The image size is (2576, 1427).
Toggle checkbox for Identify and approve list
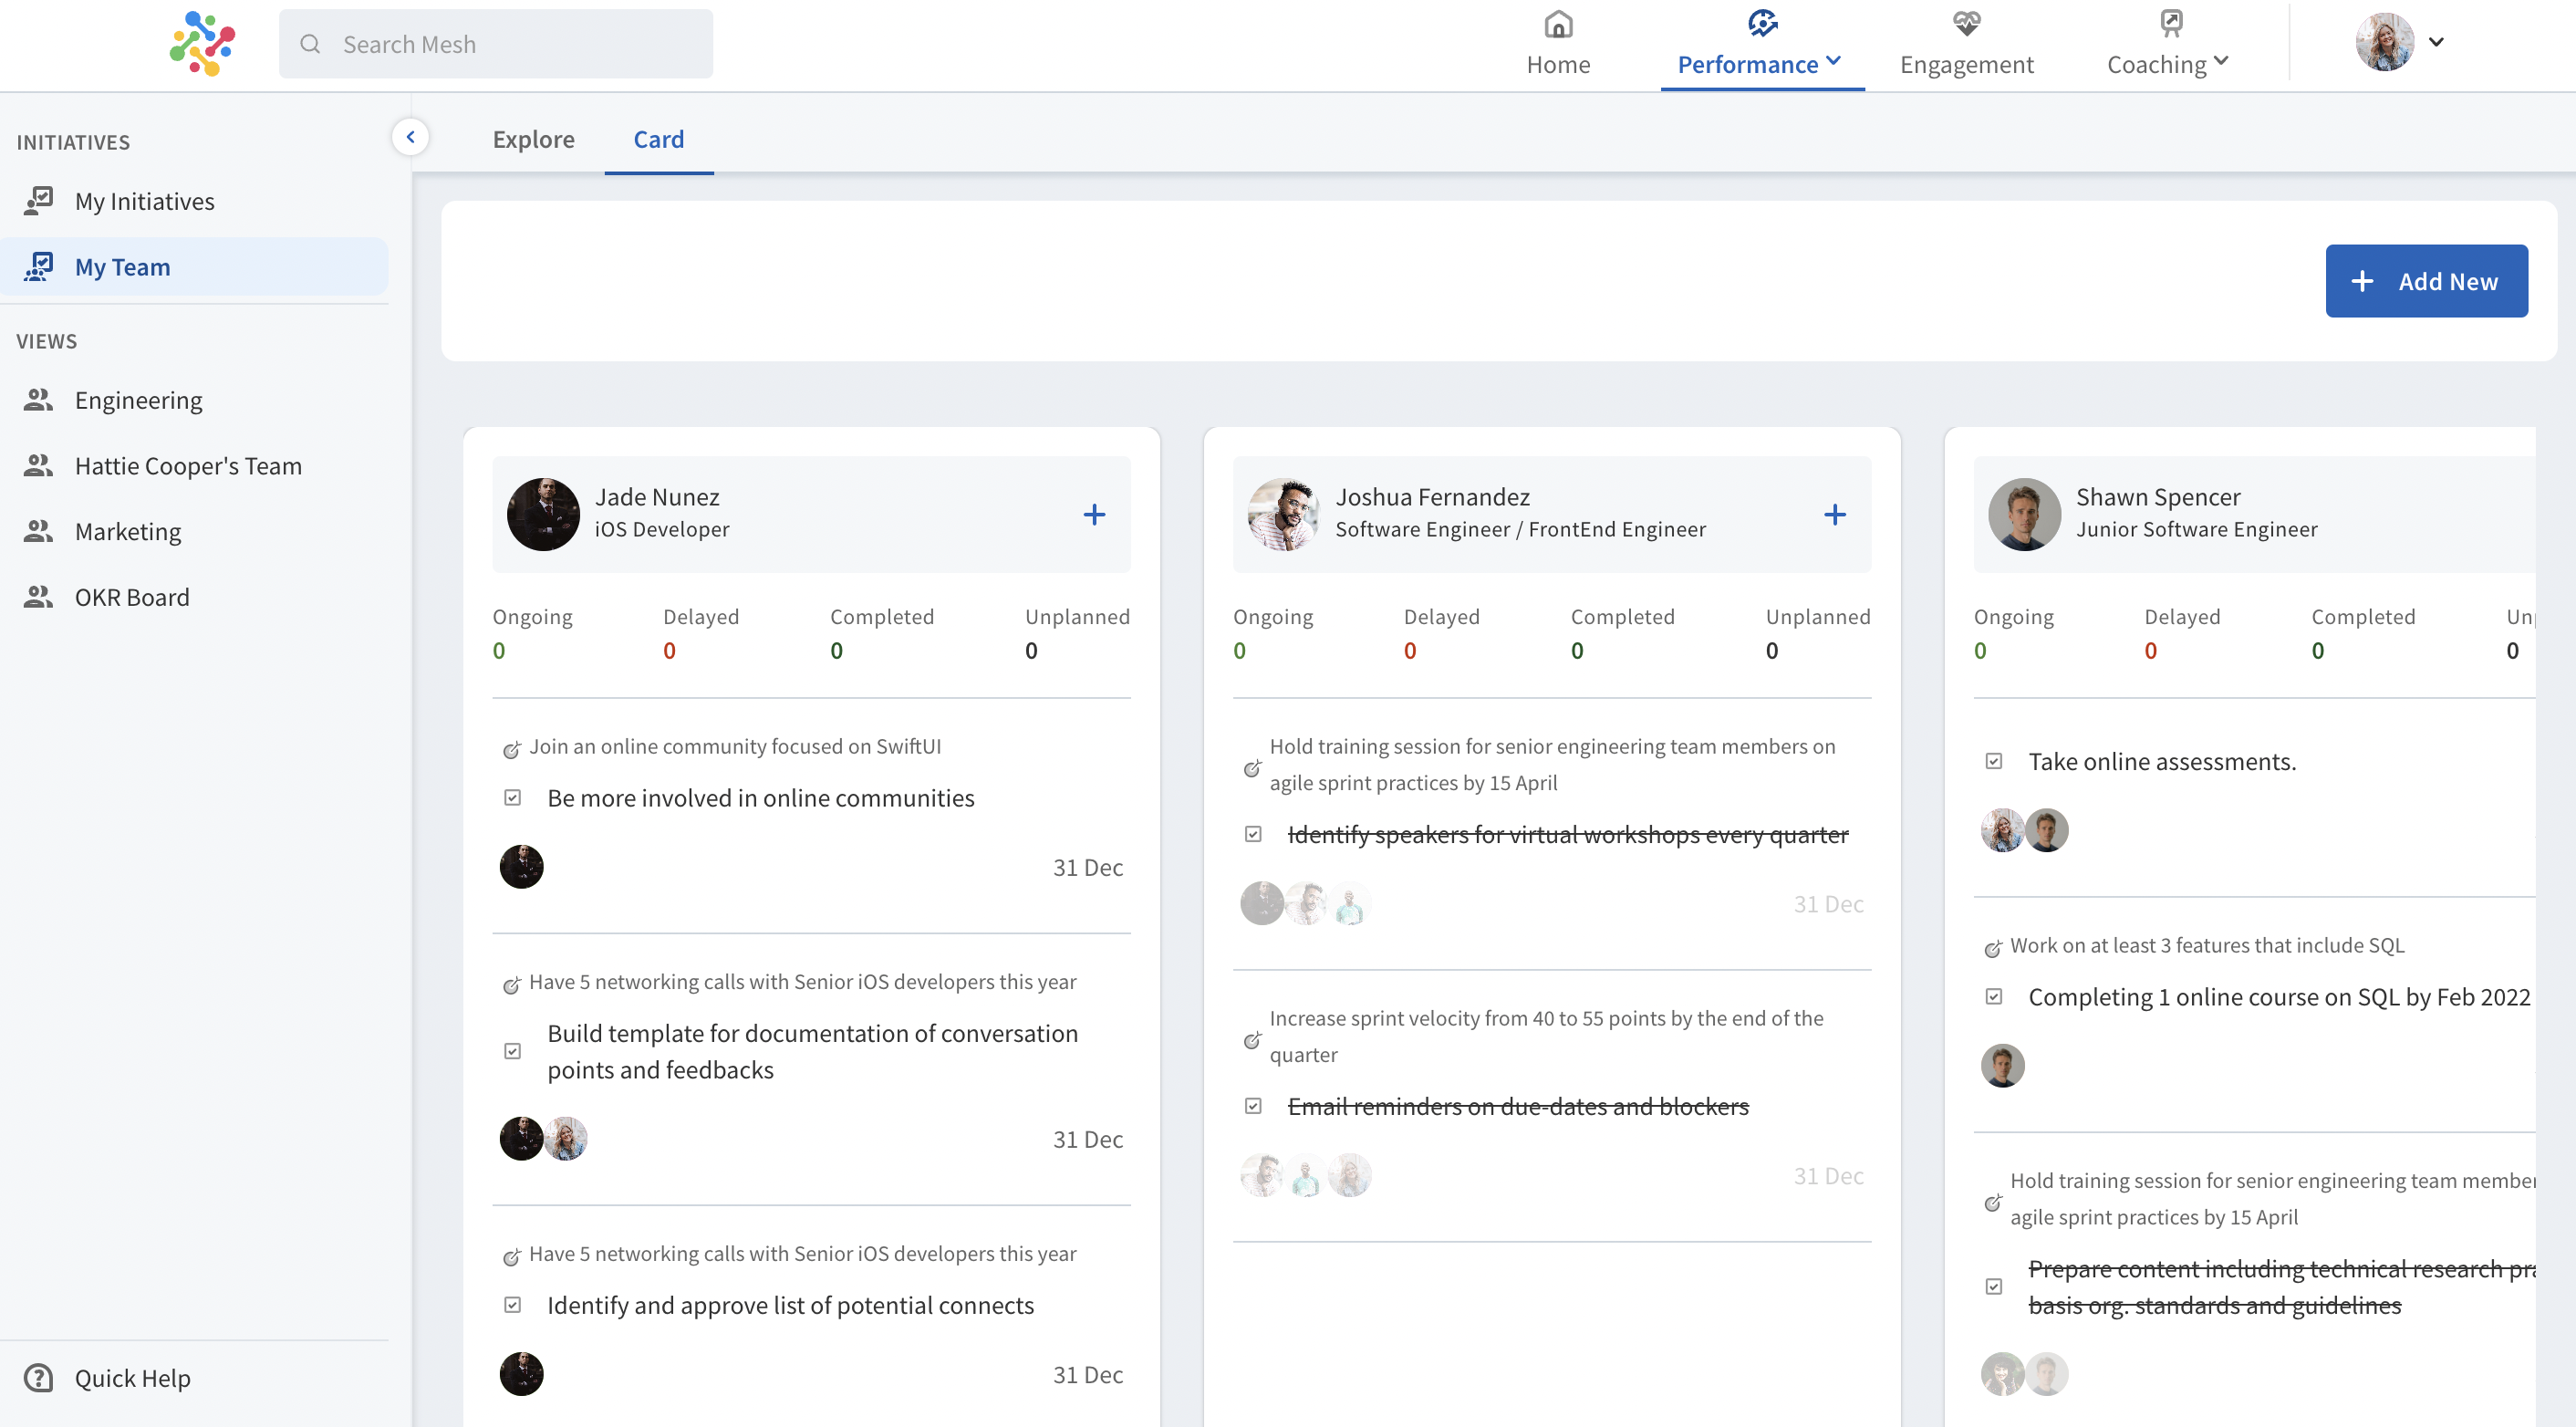[x=513, y=1305]
